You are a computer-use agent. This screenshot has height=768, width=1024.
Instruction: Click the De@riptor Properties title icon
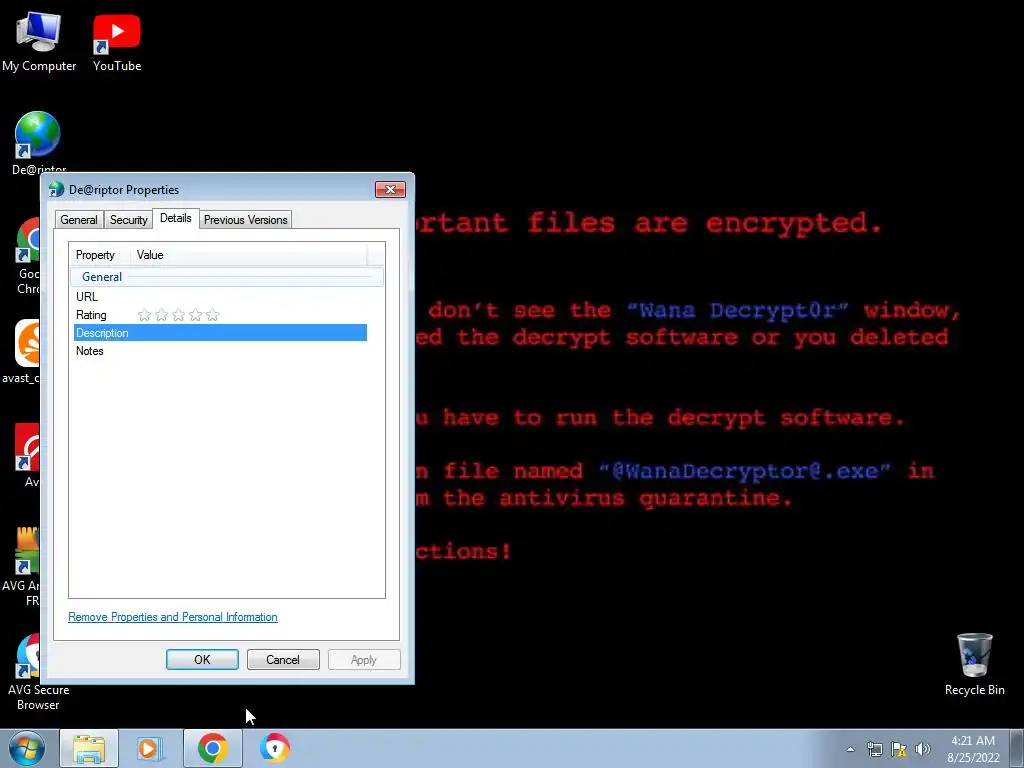[56, 189]
